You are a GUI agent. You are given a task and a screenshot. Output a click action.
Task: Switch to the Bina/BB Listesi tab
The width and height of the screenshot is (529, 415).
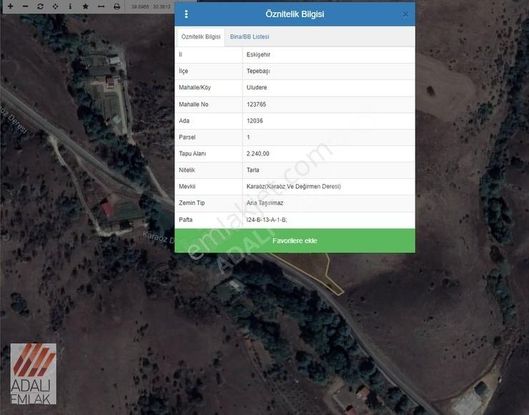[x=250, y=37]
